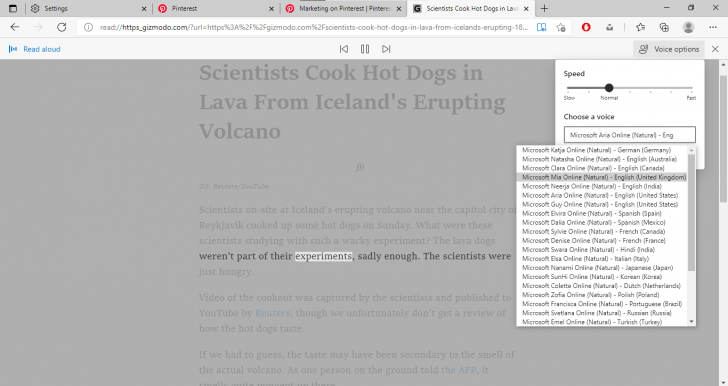Open Settings and more ellipsis menu
Image resolution: width=728 pixels, height=386 pixels.
[x=713, y=27]
